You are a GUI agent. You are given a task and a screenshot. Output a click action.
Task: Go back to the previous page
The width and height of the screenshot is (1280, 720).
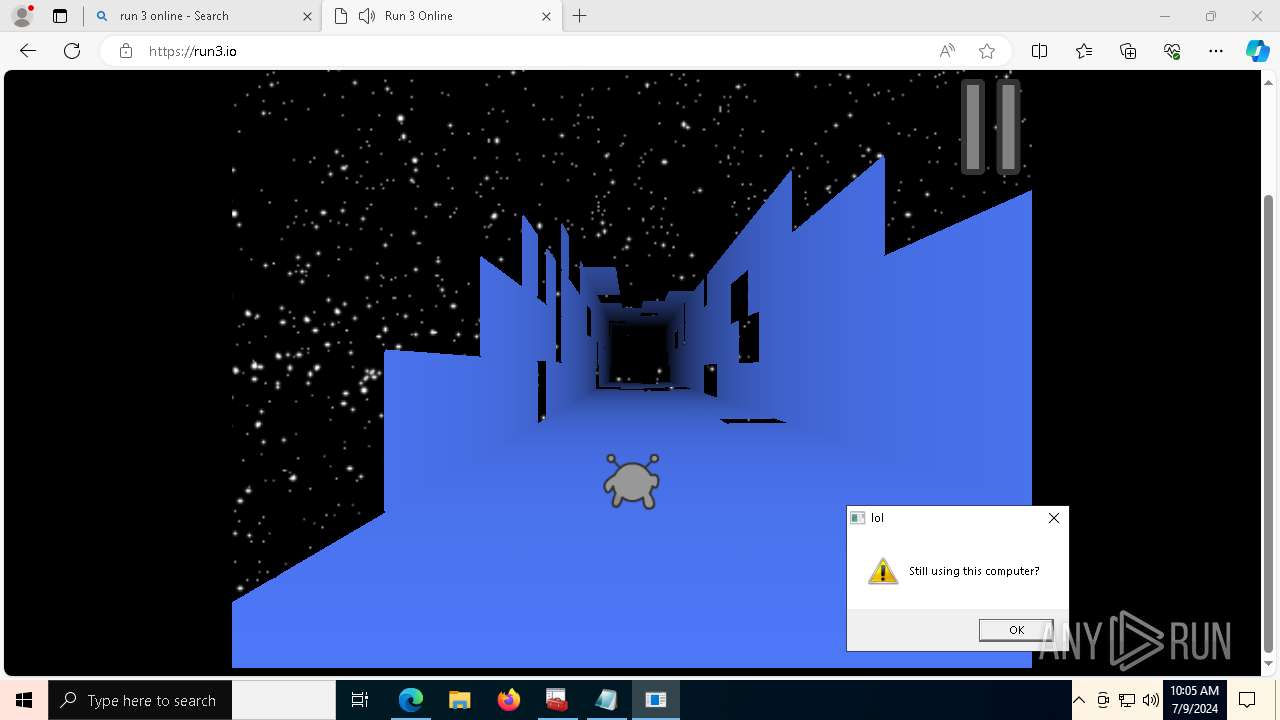click(28, 51)
